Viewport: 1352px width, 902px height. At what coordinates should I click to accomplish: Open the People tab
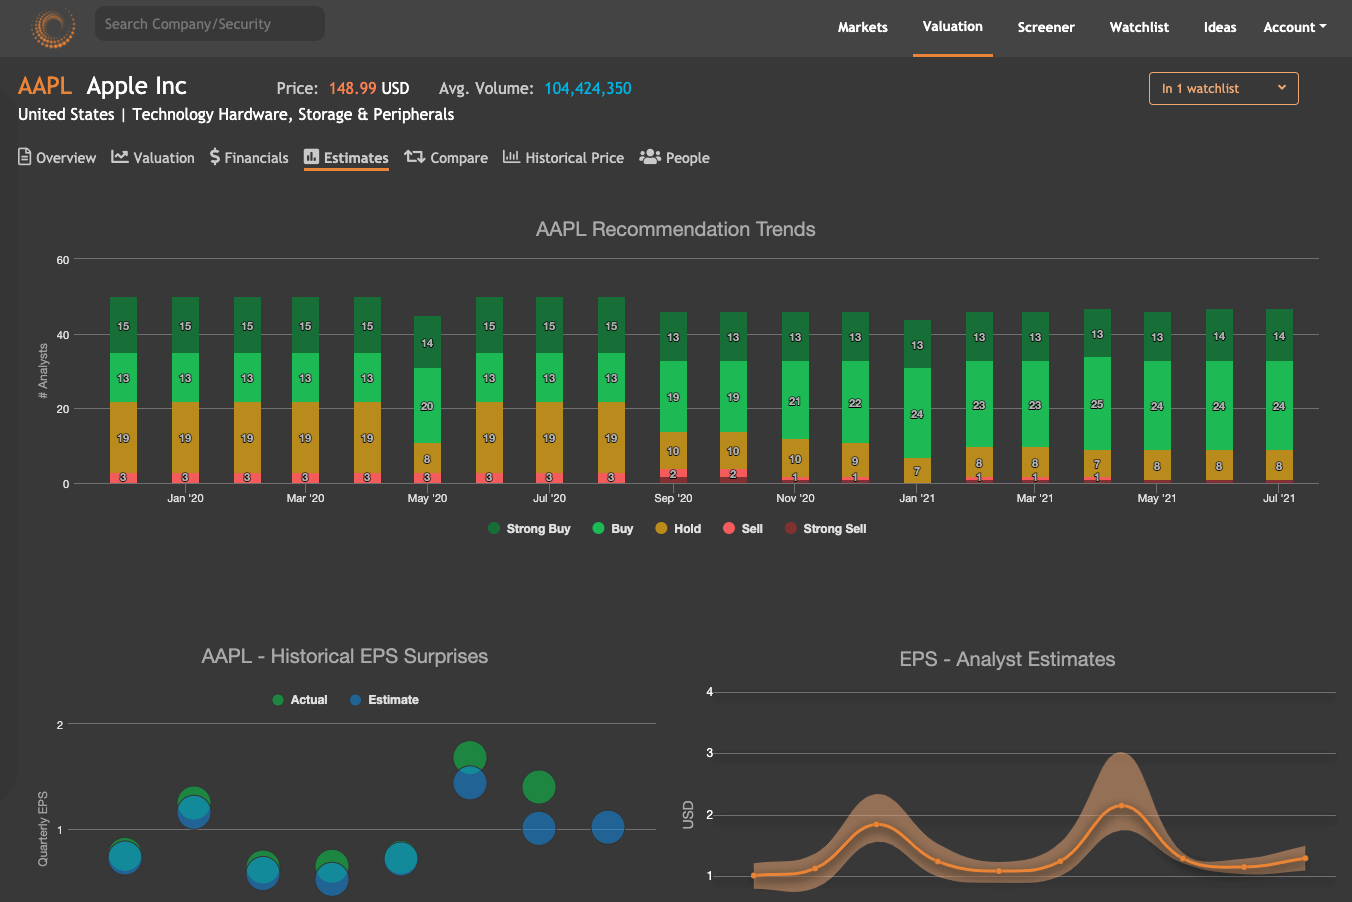(x=674, y=158)
